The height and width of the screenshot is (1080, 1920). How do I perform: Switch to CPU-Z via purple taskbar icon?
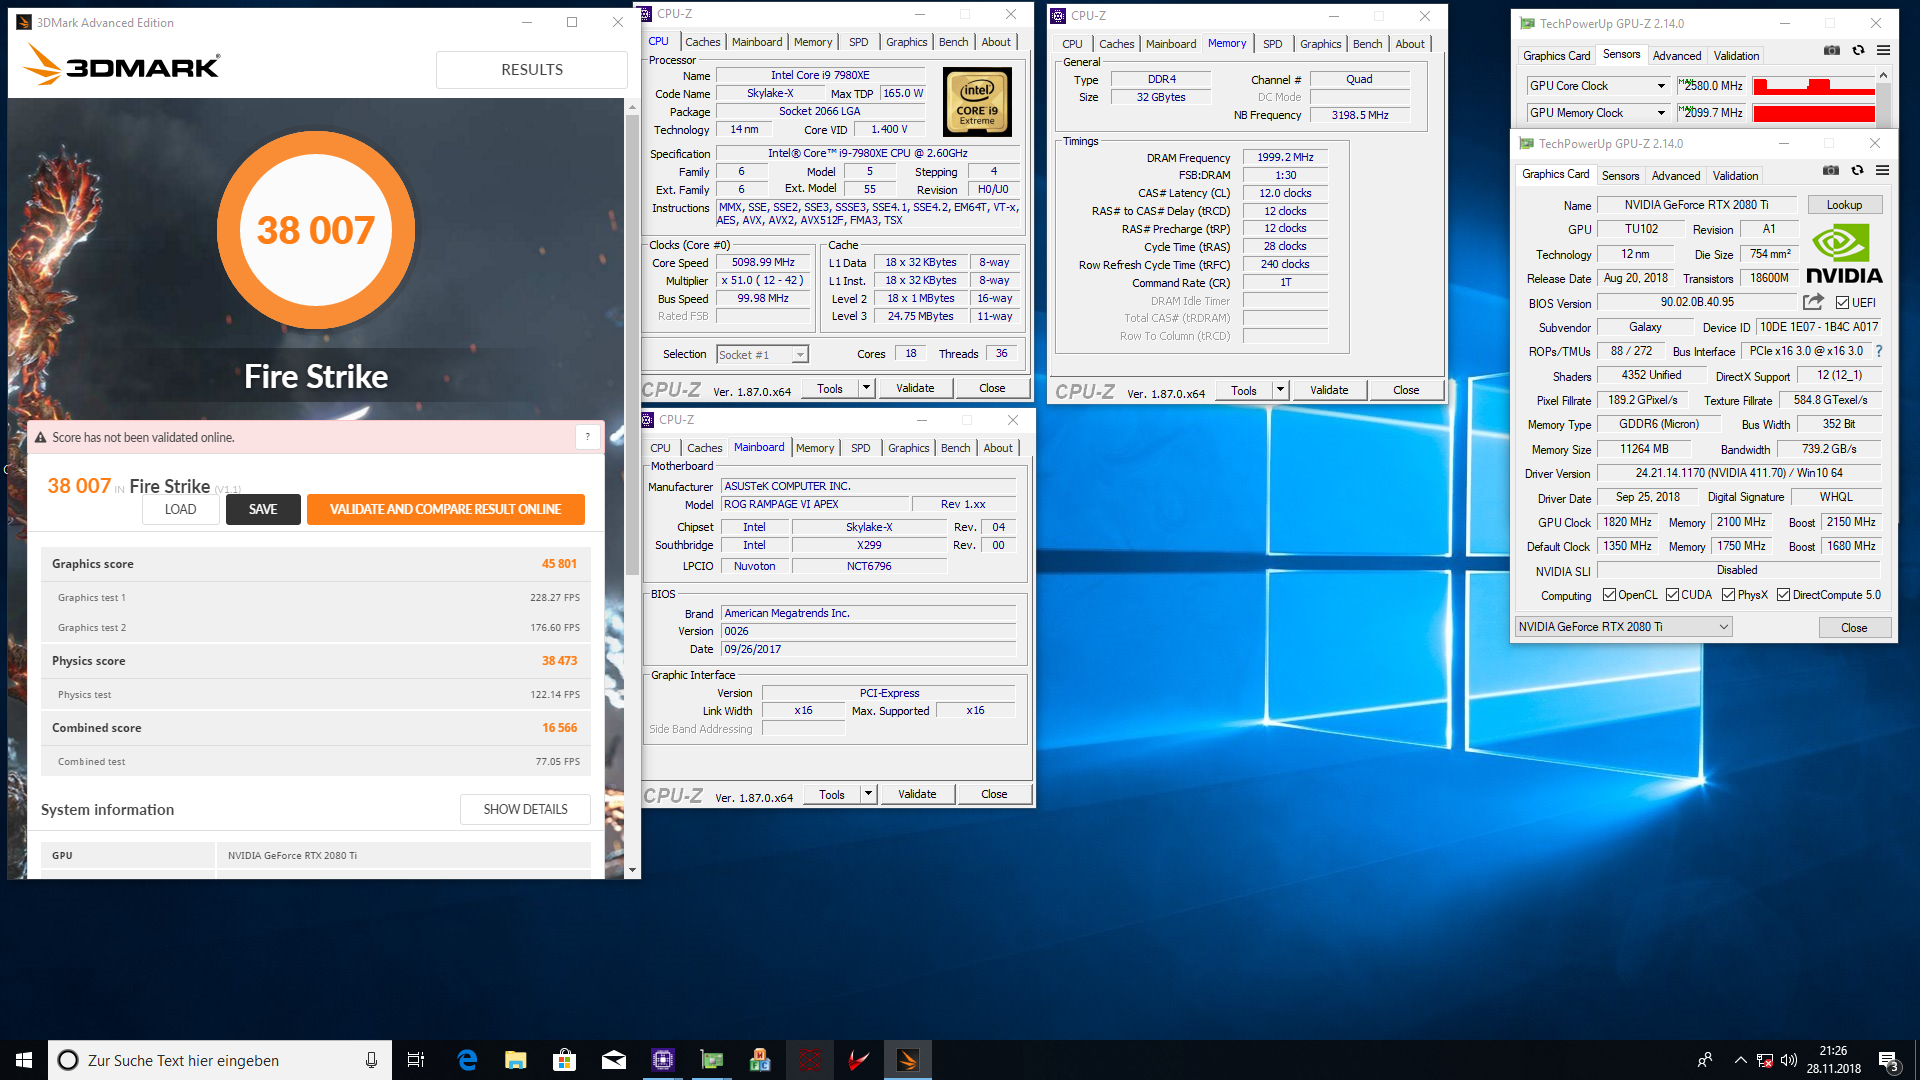click(x=662, y=1060)
